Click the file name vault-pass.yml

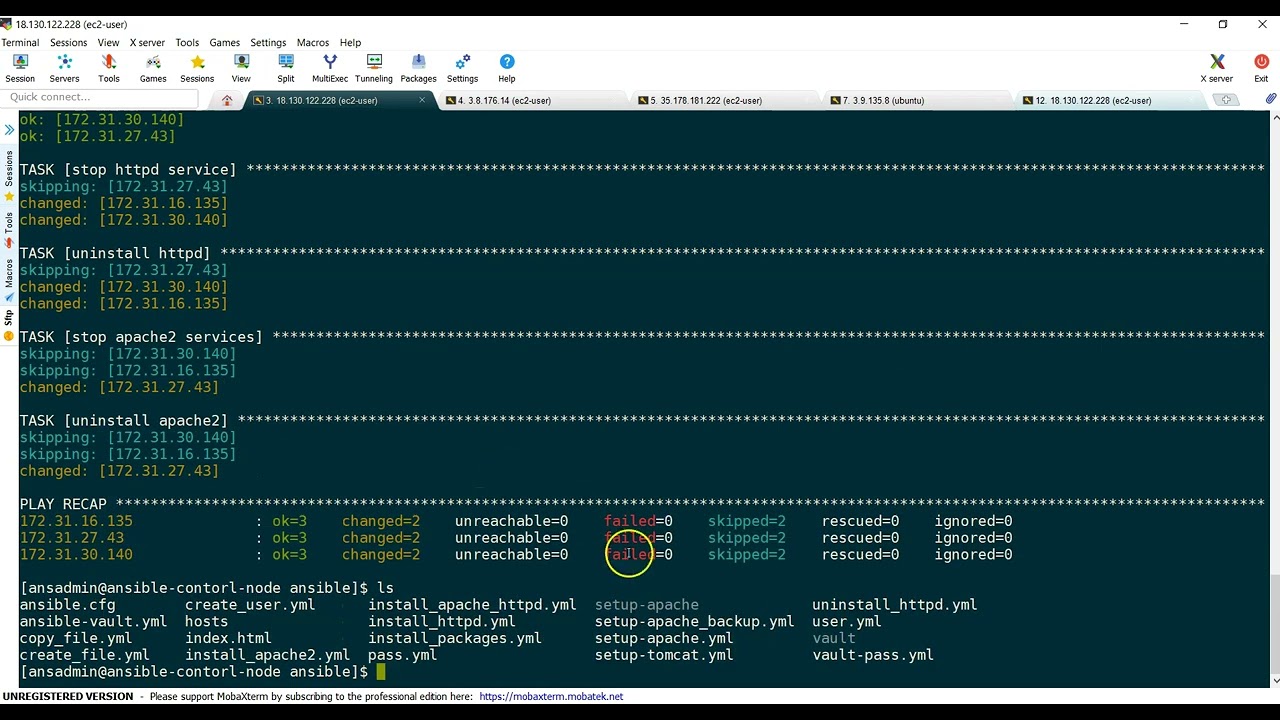[873, 655]
